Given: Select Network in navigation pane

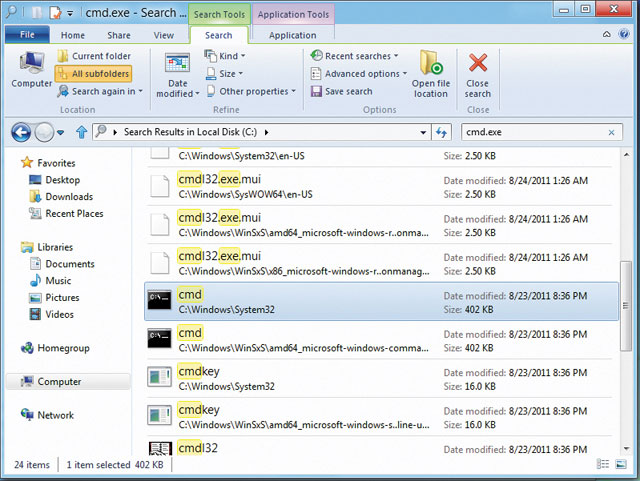Looking at the screenshot, I should point(47,415).
